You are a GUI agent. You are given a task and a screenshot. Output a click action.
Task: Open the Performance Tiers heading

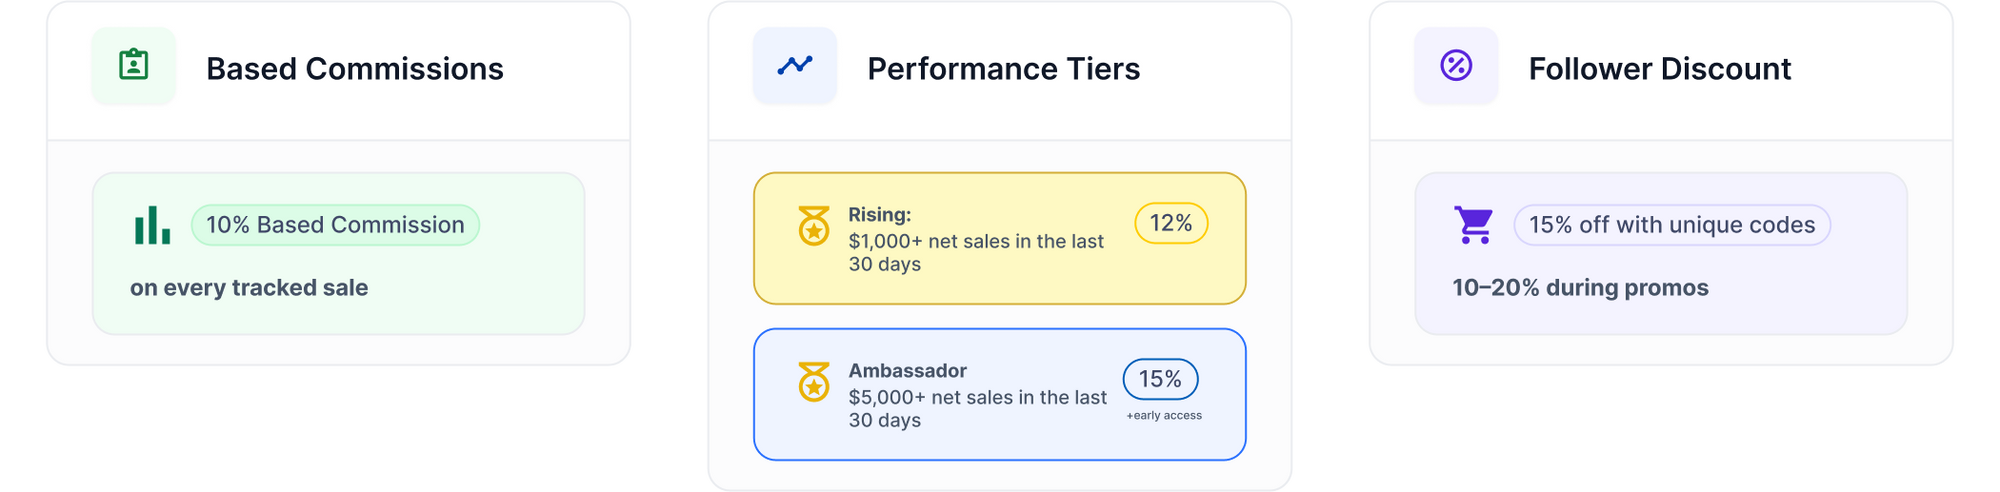click(1003, 69)
